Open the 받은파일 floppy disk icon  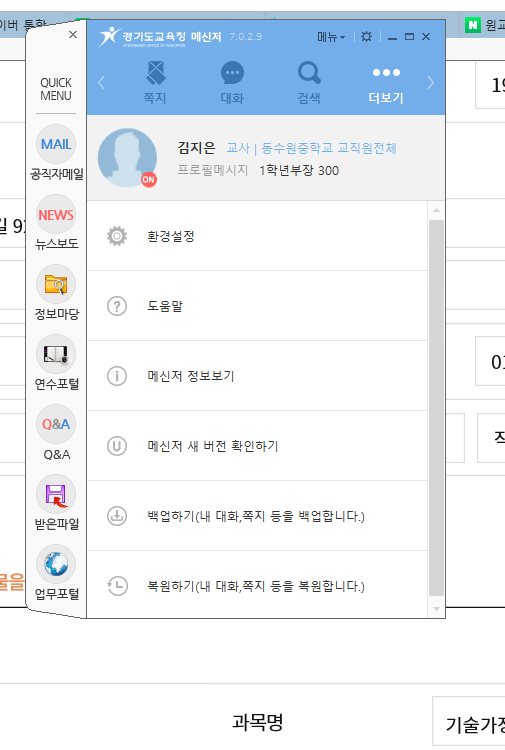point(56,494)
